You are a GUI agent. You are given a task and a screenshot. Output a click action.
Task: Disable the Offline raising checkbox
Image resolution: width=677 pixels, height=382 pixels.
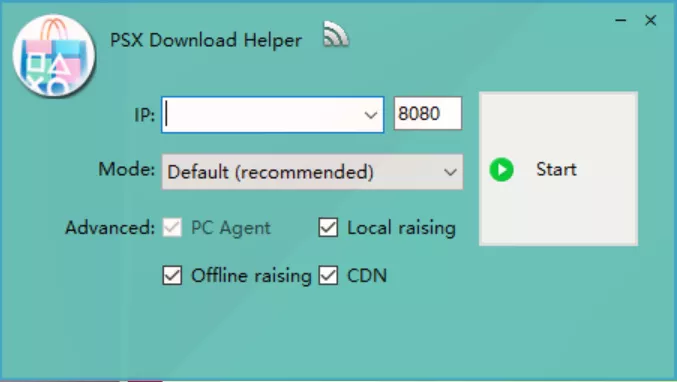(x=172, y=275)
